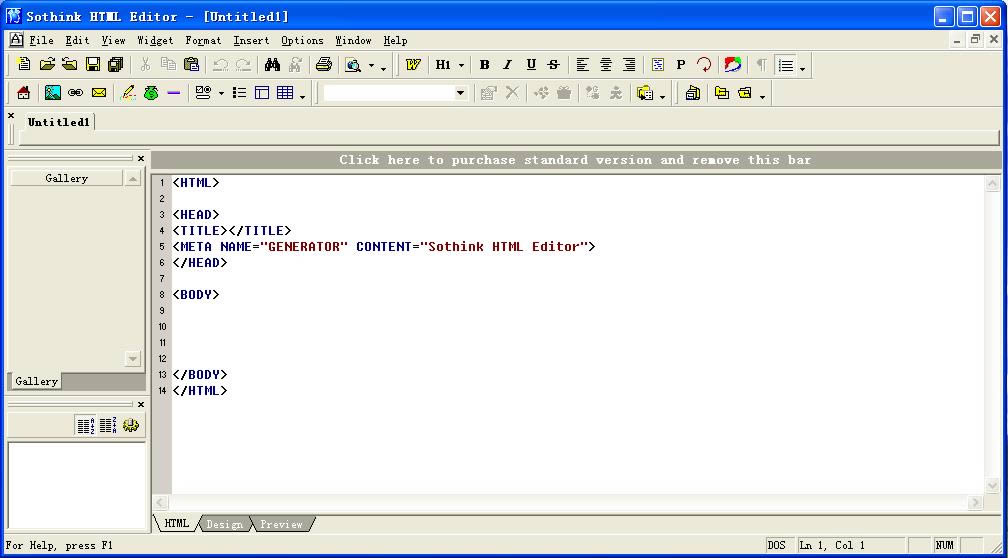Click the purchase standard version bar
1008x558 pixels.
click(x=575, y=159)
